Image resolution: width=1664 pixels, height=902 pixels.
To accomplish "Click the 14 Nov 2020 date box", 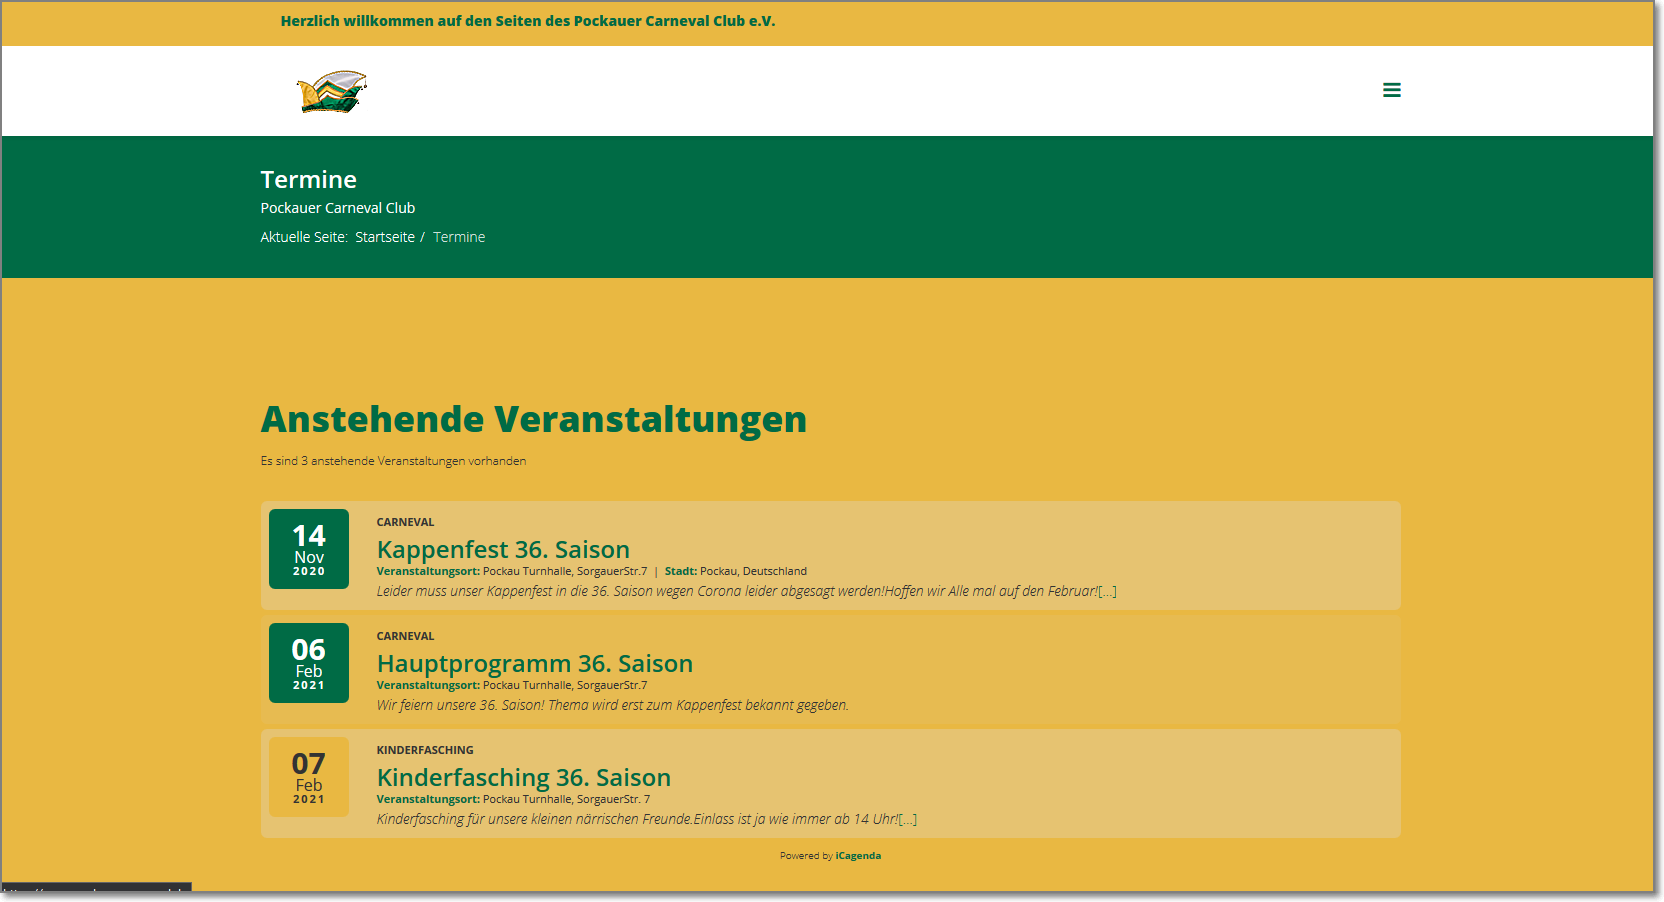I will 308,549.
